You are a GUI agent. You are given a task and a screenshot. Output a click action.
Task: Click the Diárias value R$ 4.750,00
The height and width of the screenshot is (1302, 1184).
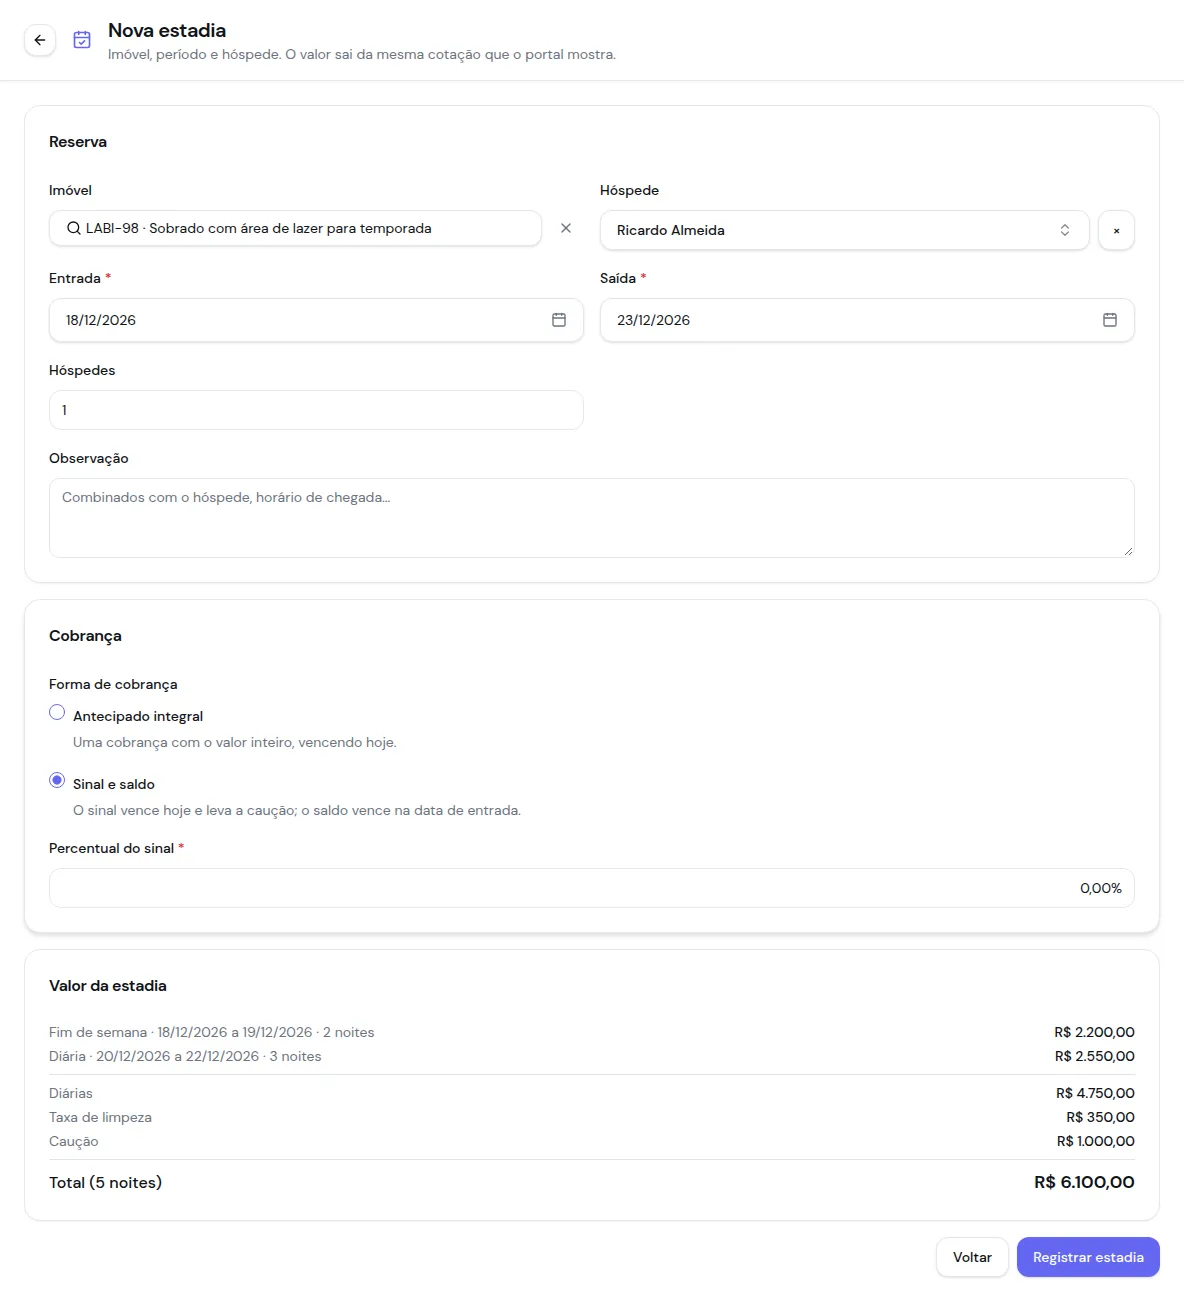1095,1093
